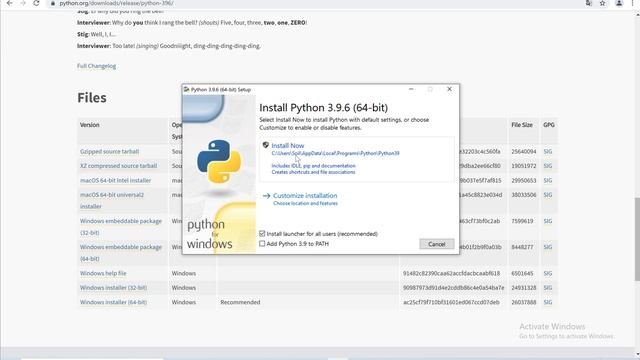This screenshot has height=360, width=640.
Task: Open Gzipped source tarball link
Action: 109,151
